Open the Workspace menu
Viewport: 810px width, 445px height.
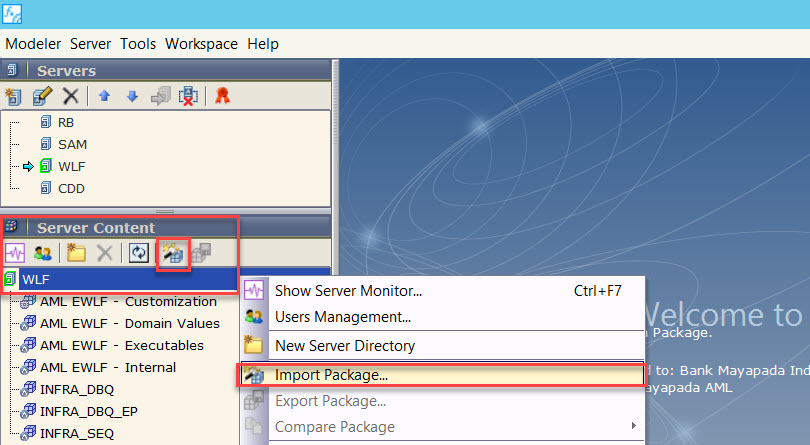[x=201, y=44]
